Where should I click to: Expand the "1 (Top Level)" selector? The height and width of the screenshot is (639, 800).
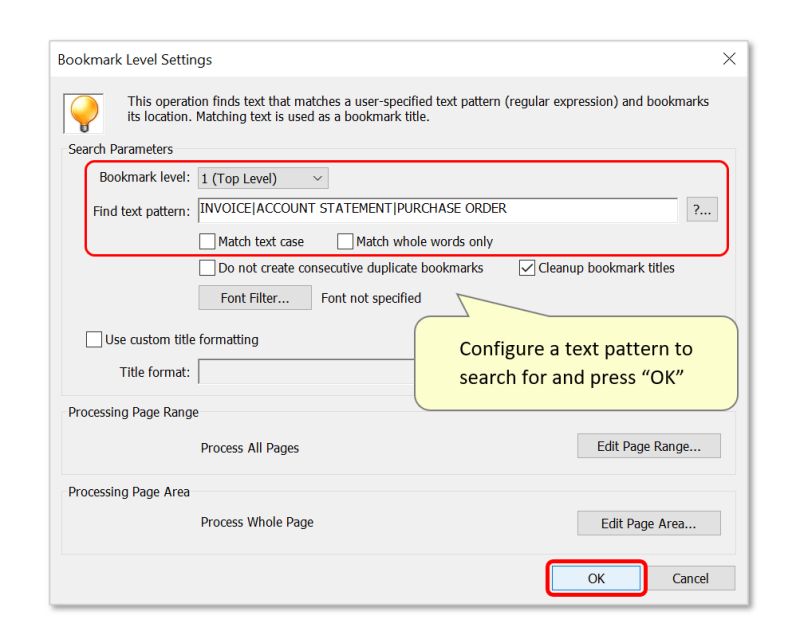317,177
